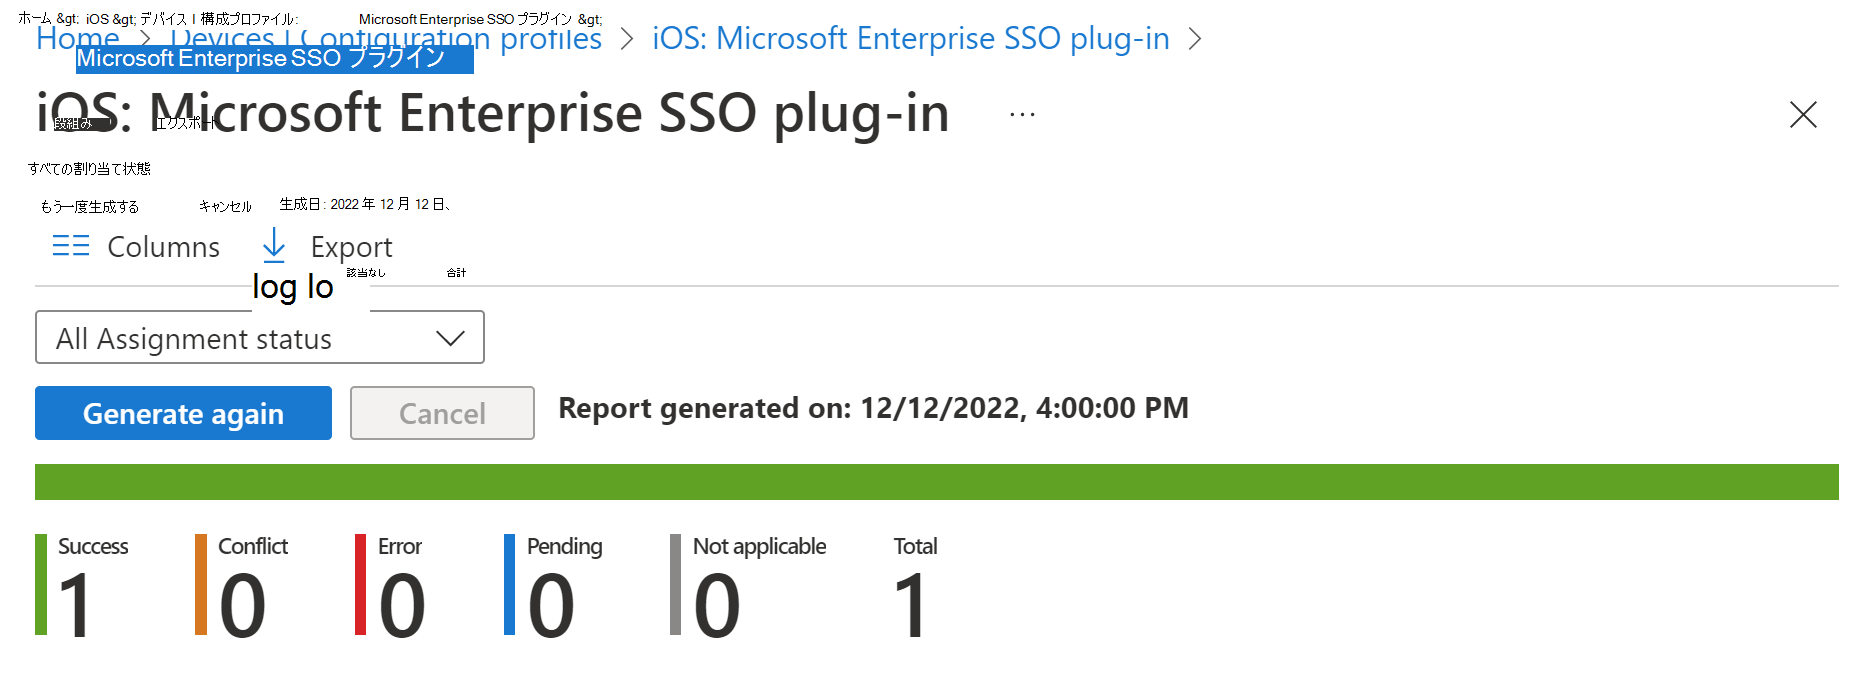
Task: Select the Pending count tile
Action: [554, 586]
